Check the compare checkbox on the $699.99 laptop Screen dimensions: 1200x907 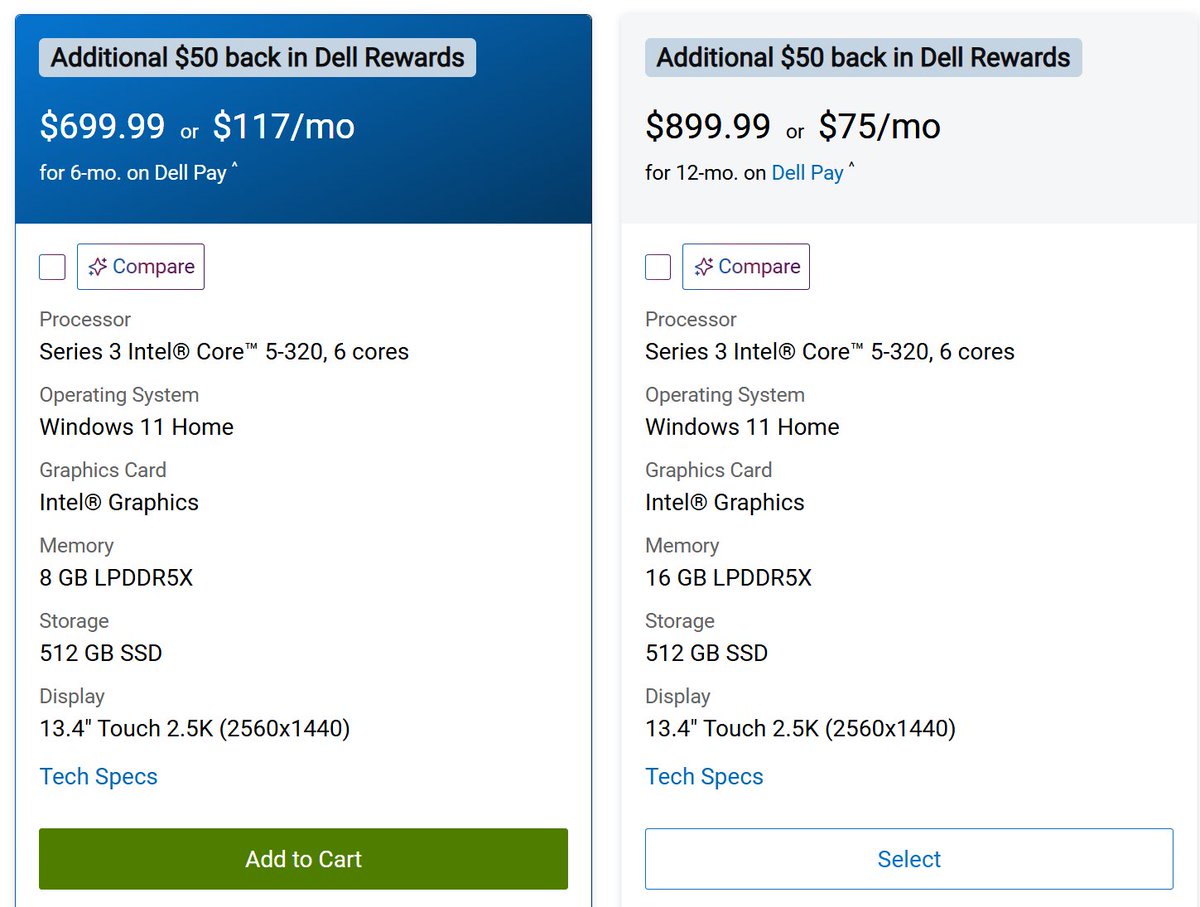click(x=52, y=267)
